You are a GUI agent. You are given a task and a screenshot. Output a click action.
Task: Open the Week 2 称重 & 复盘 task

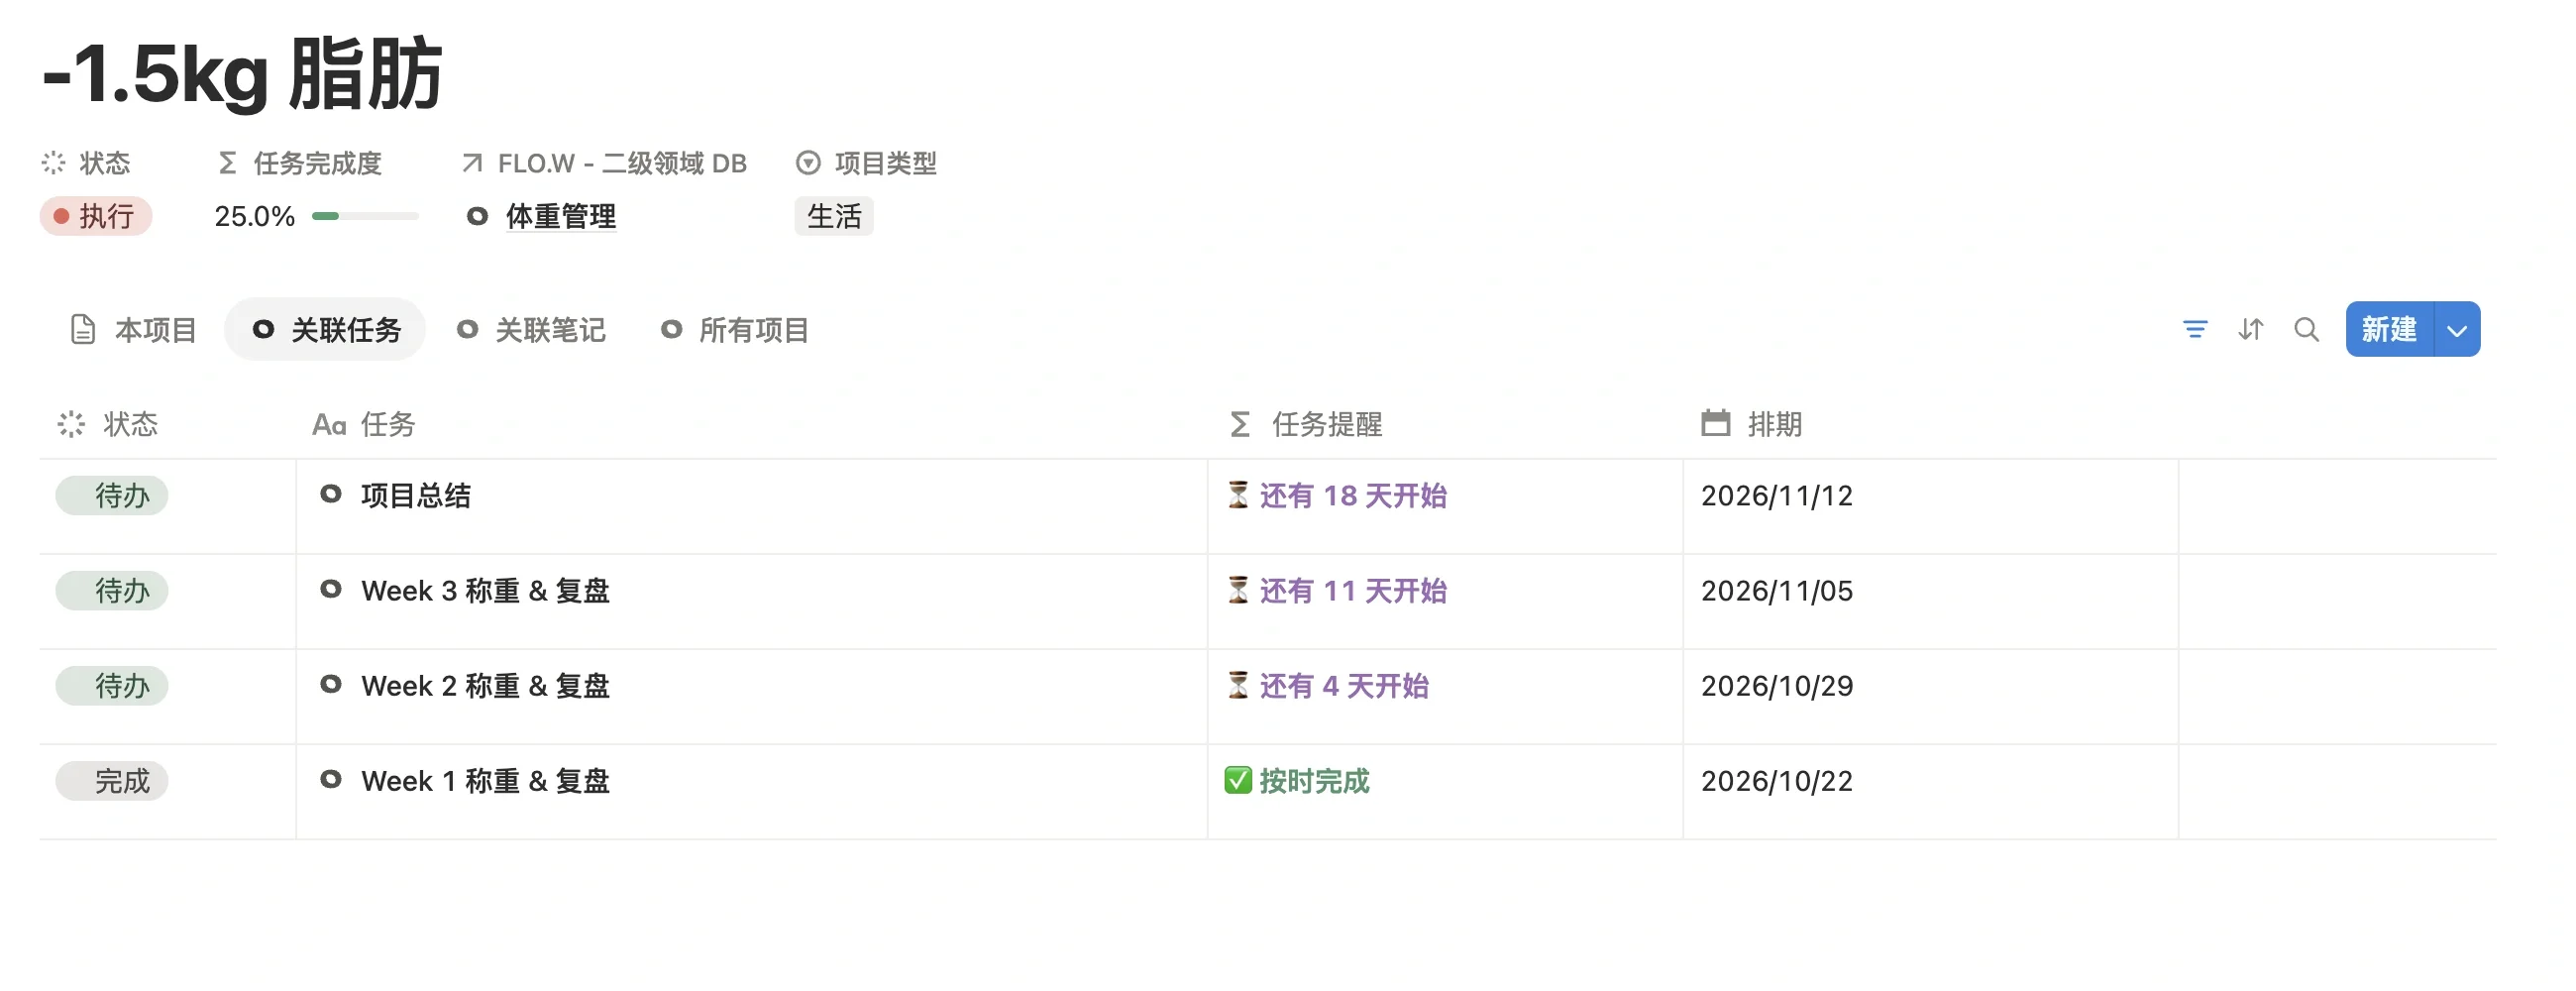[x=485, y=685]
